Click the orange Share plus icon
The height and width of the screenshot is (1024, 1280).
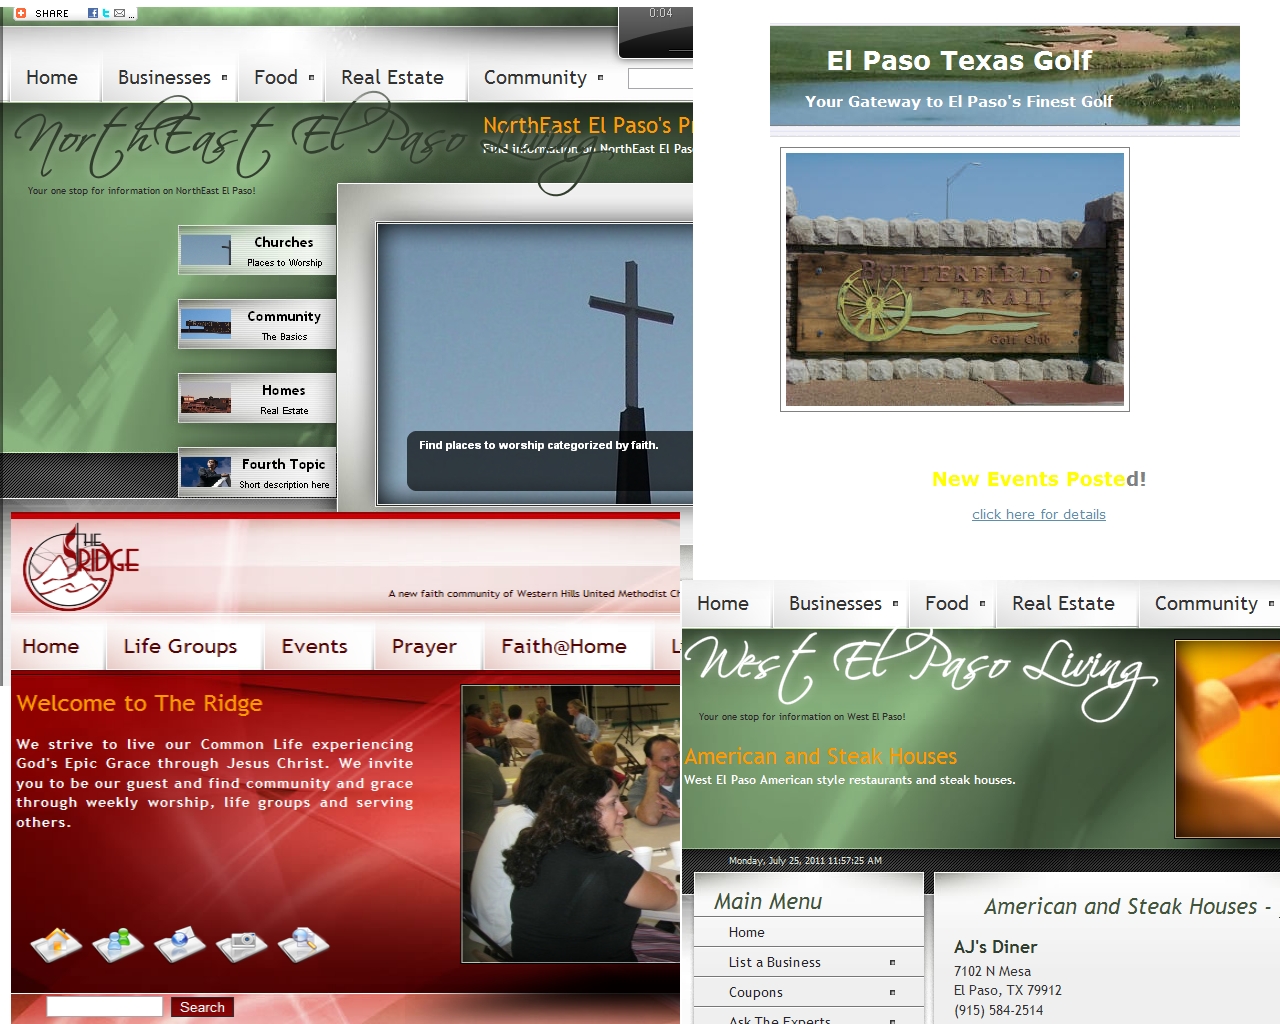pos(20,13)
